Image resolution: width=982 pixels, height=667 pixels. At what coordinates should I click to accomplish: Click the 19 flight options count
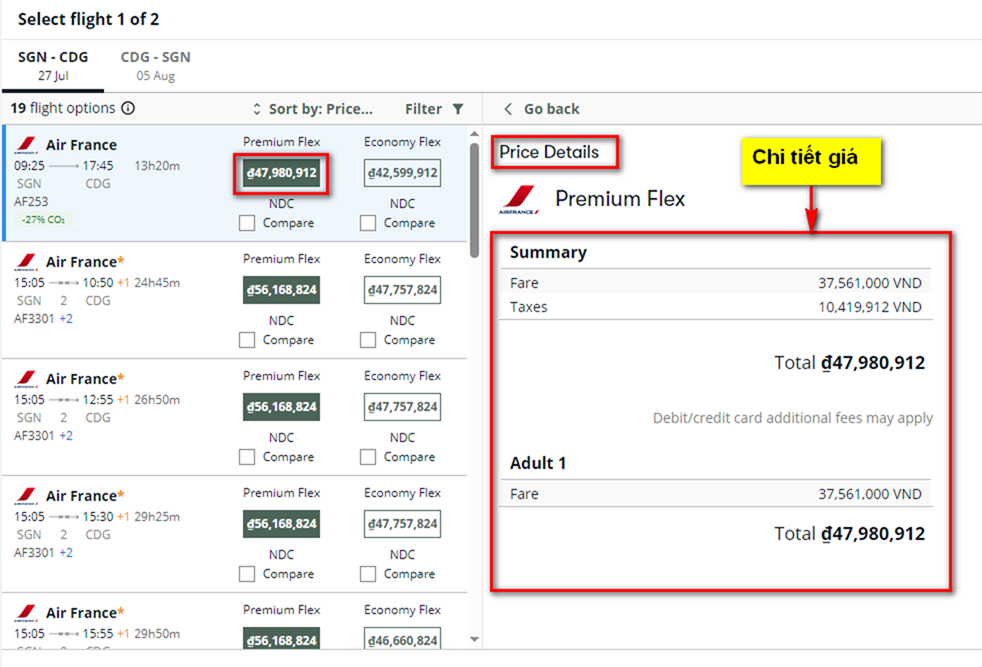pyautogui.click(x=63, y=108)
